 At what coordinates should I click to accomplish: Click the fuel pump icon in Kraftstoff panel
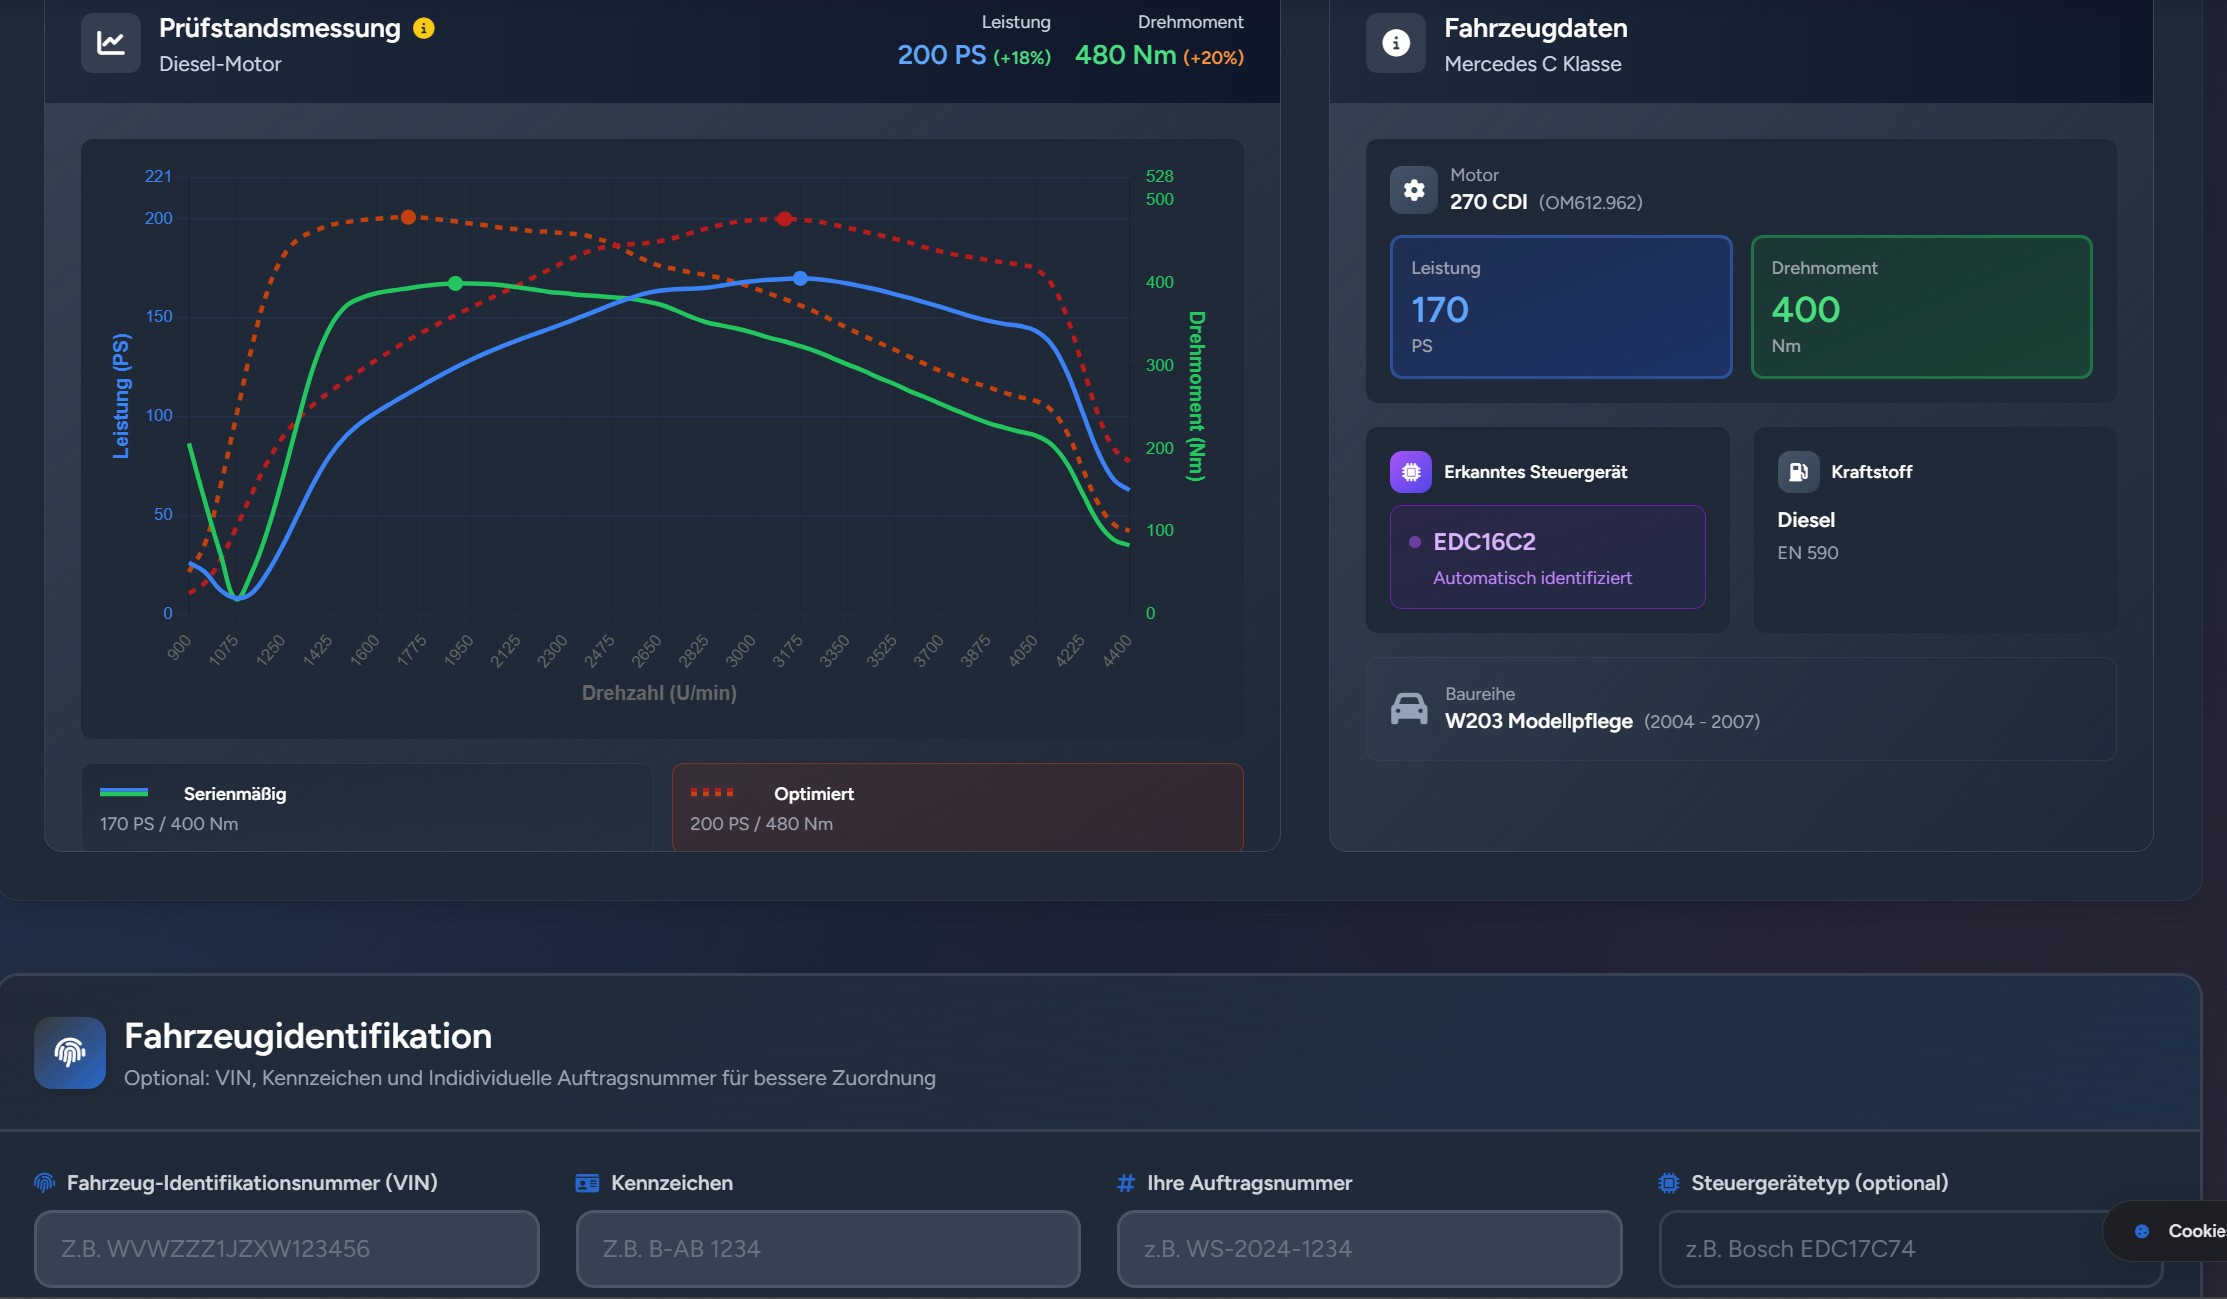tap(1797, 471)
